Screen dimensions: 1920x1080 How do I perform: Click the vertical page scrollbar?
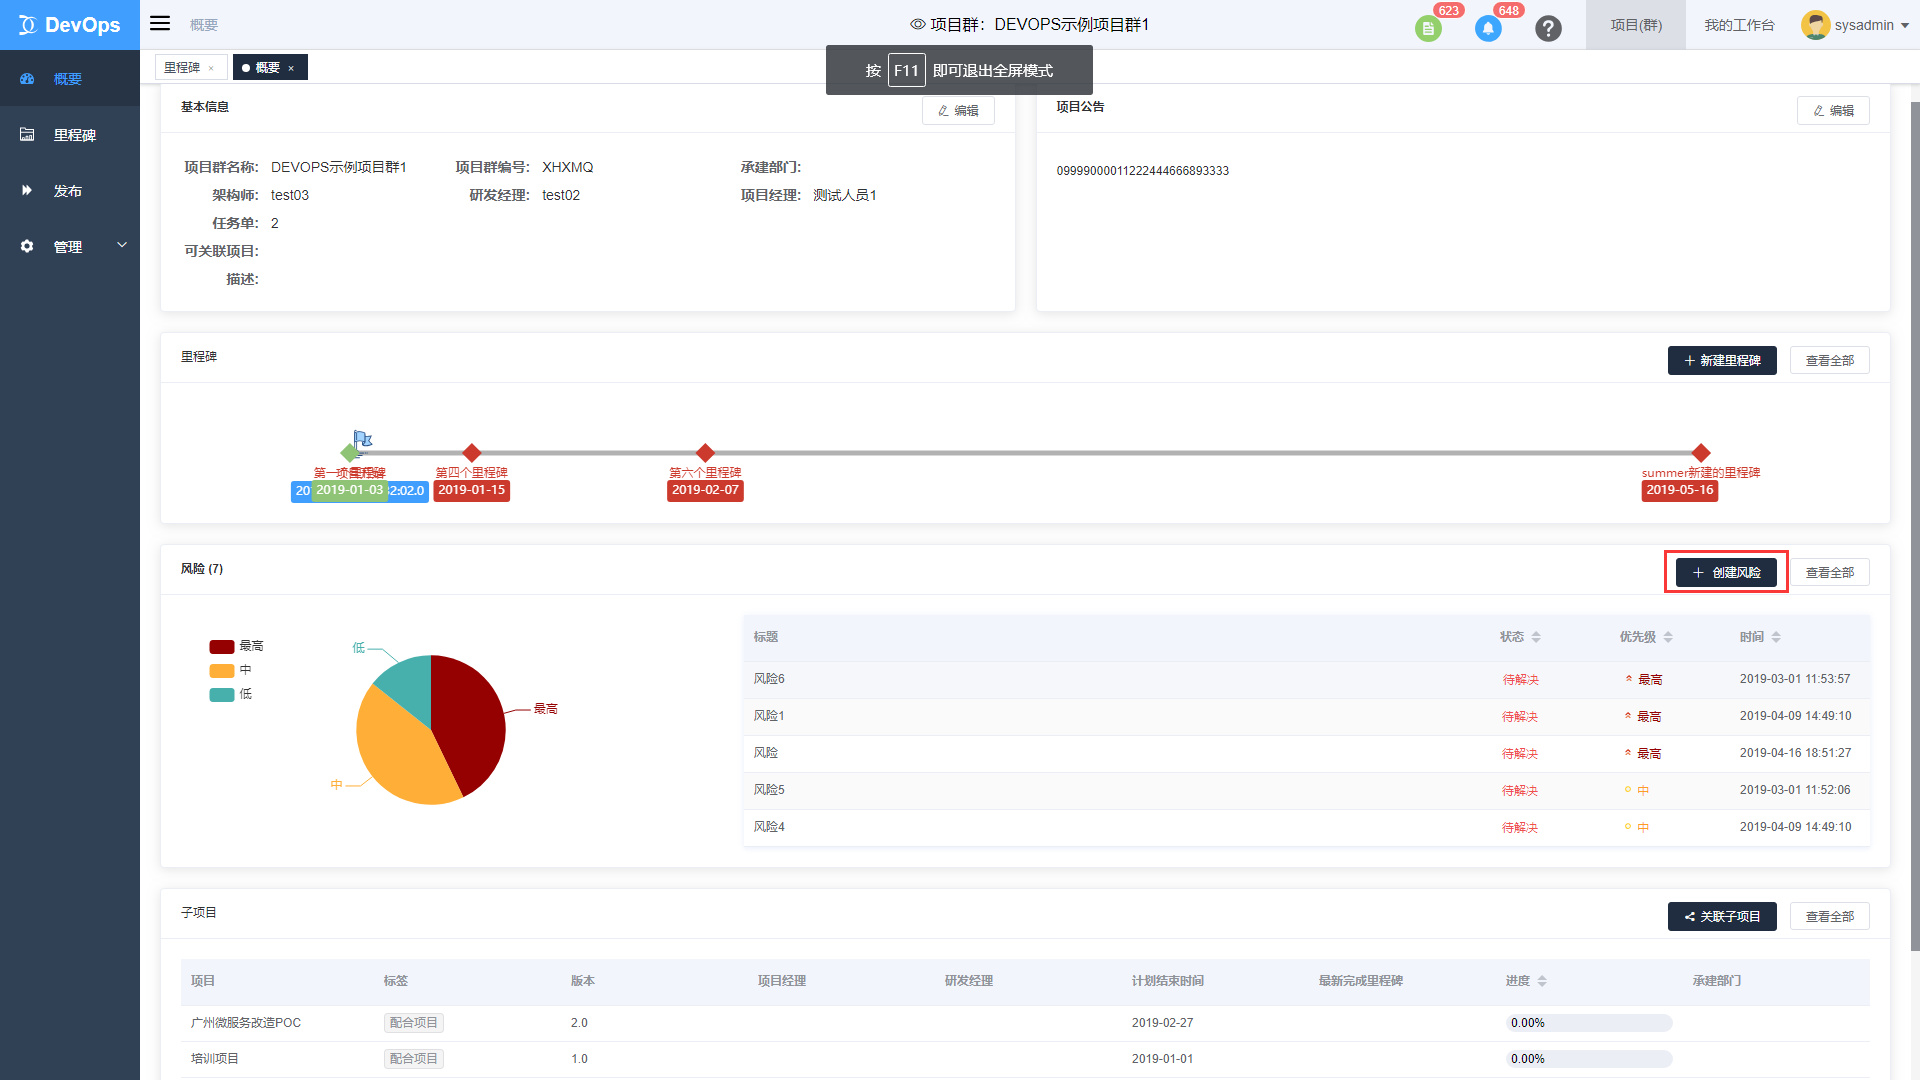point(1915,525)
